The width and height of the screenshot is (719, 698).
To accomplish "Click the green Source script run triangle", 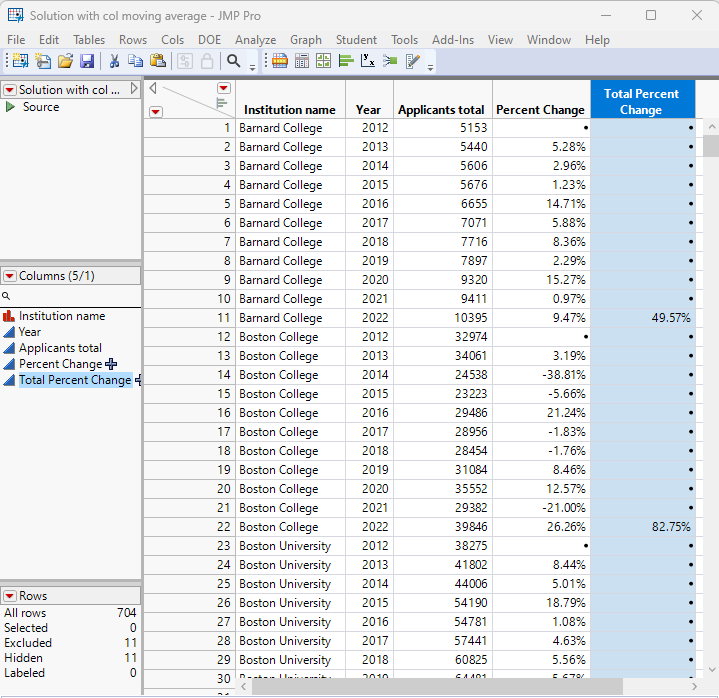I will coord(10,107).
